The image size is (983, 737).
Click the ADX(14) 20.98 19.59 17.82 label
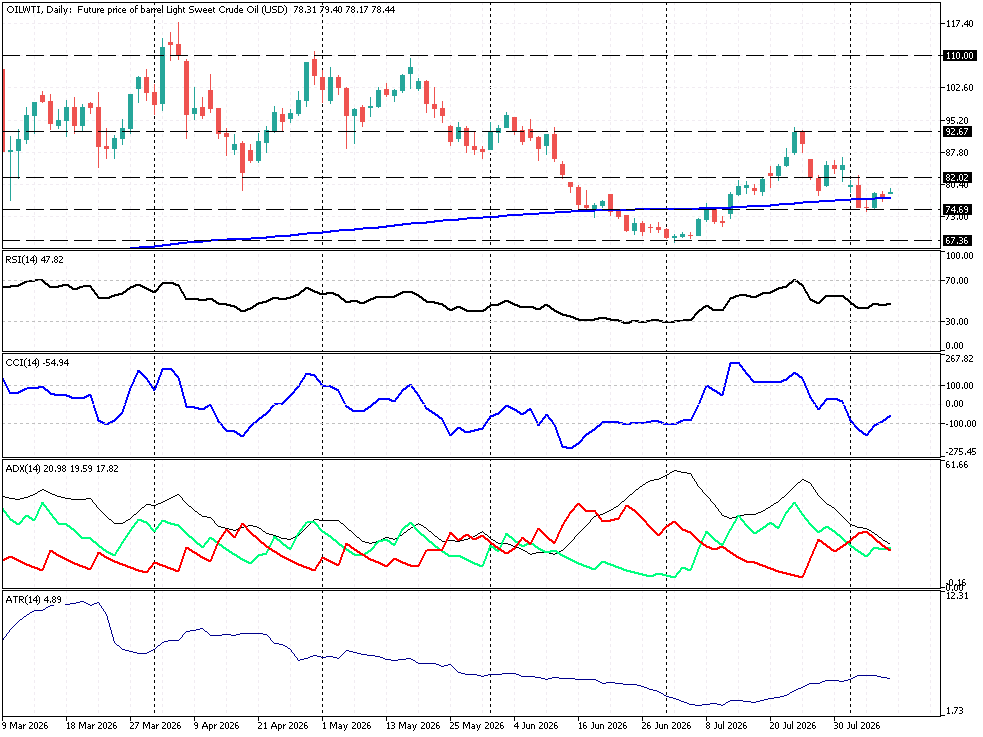tap(62, 469)
